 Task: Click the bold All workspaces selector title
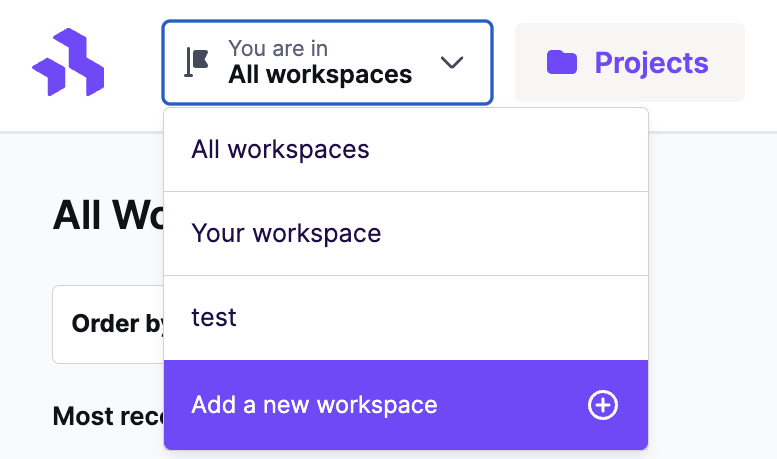(320, 75)
